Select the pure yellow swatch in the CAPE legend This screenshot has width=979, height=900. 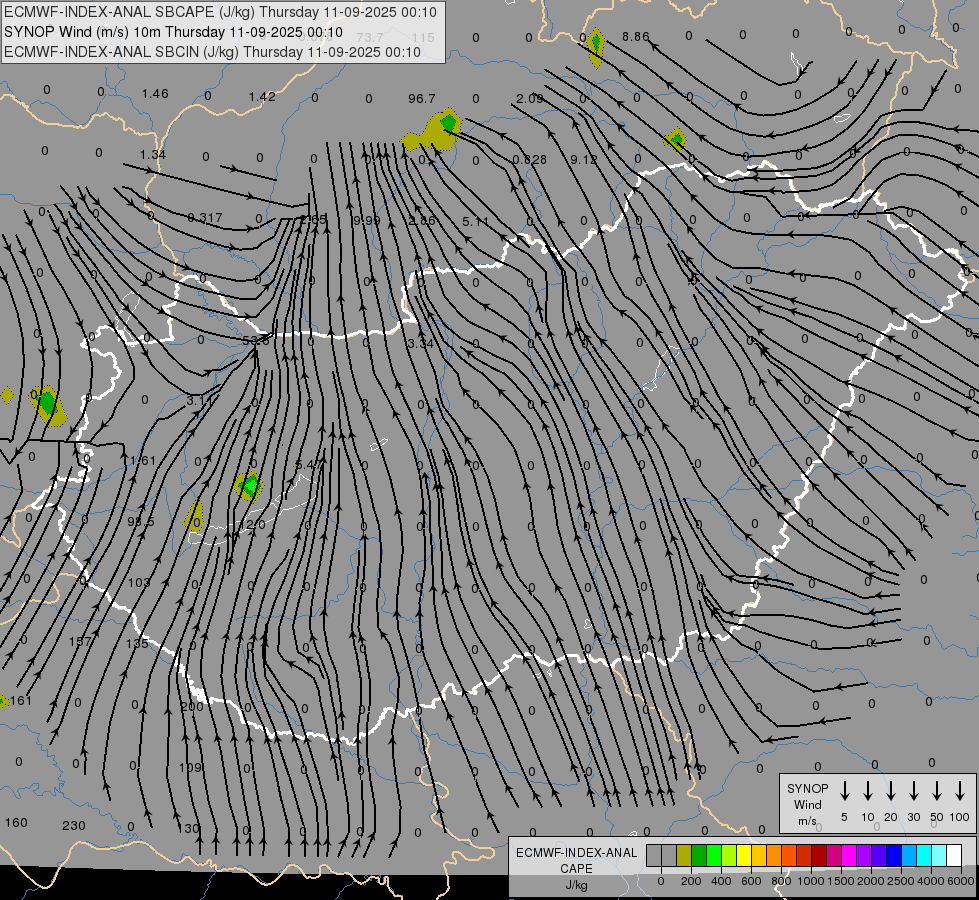[x=744, y=856]
